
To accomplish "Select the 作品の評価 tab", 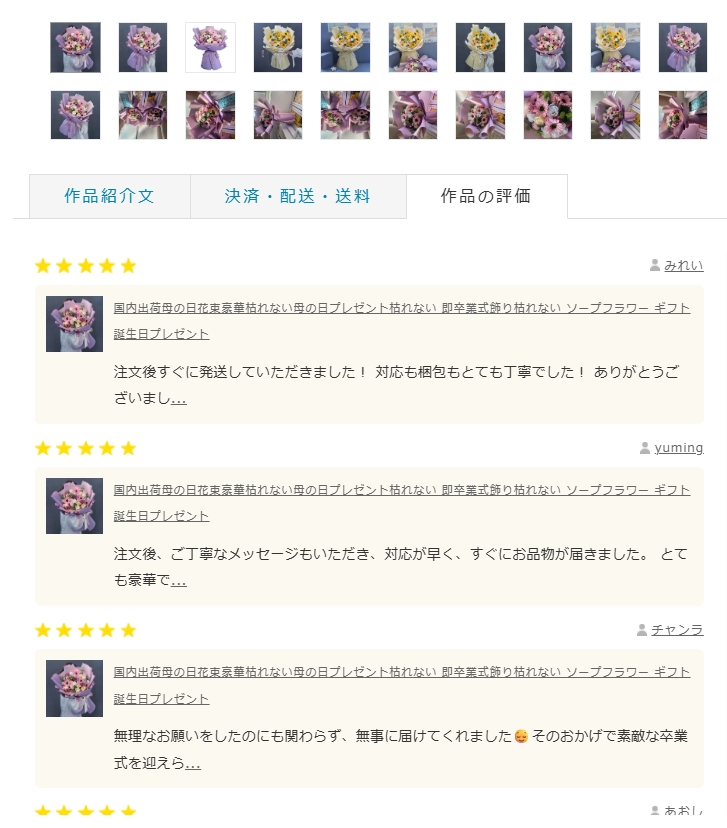I will [486, 196].
